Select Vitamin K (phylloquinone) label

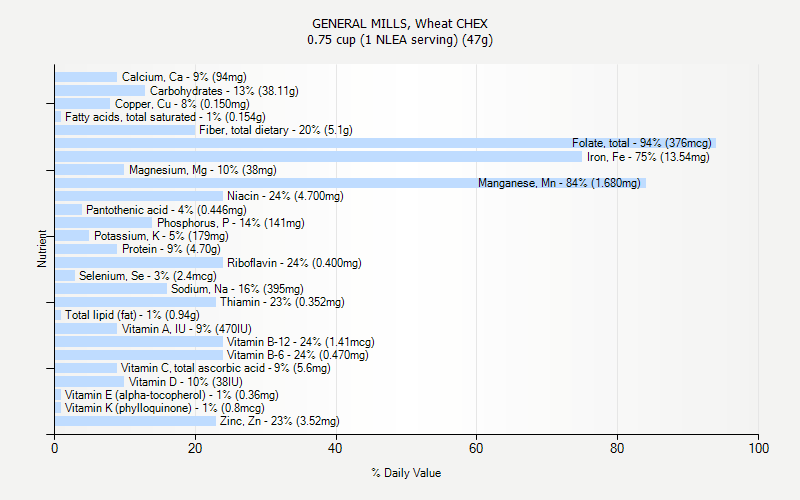pyautogui.click(x=165, y=408)
